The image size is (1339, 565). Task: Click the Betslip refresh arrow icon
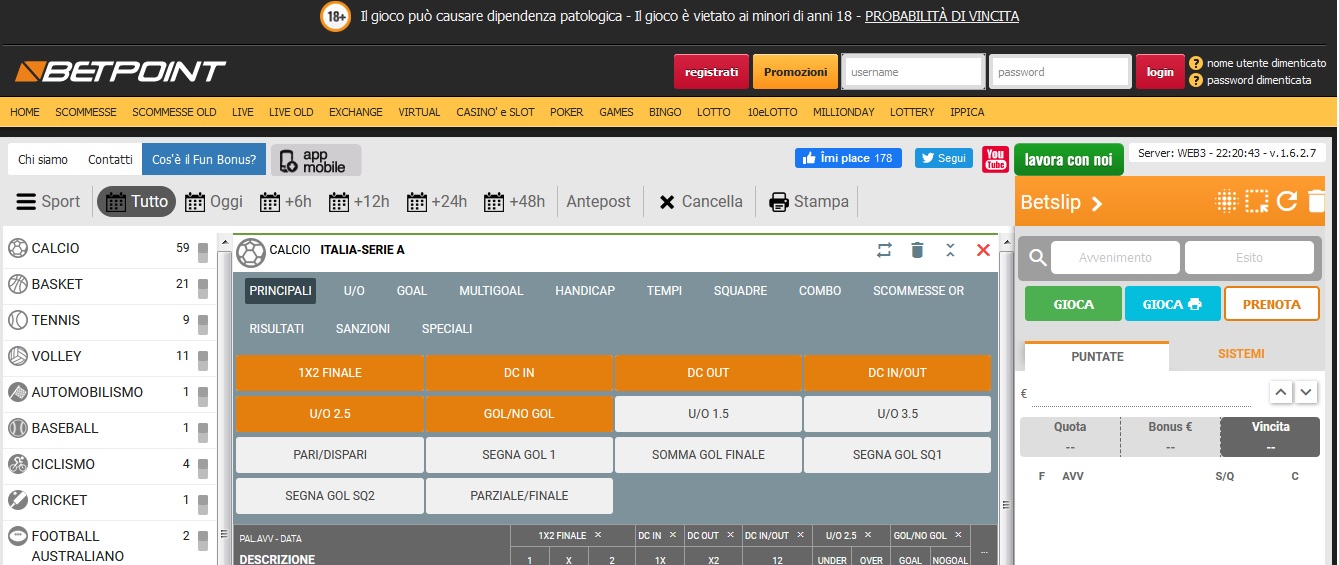[x=1287, y=201]
